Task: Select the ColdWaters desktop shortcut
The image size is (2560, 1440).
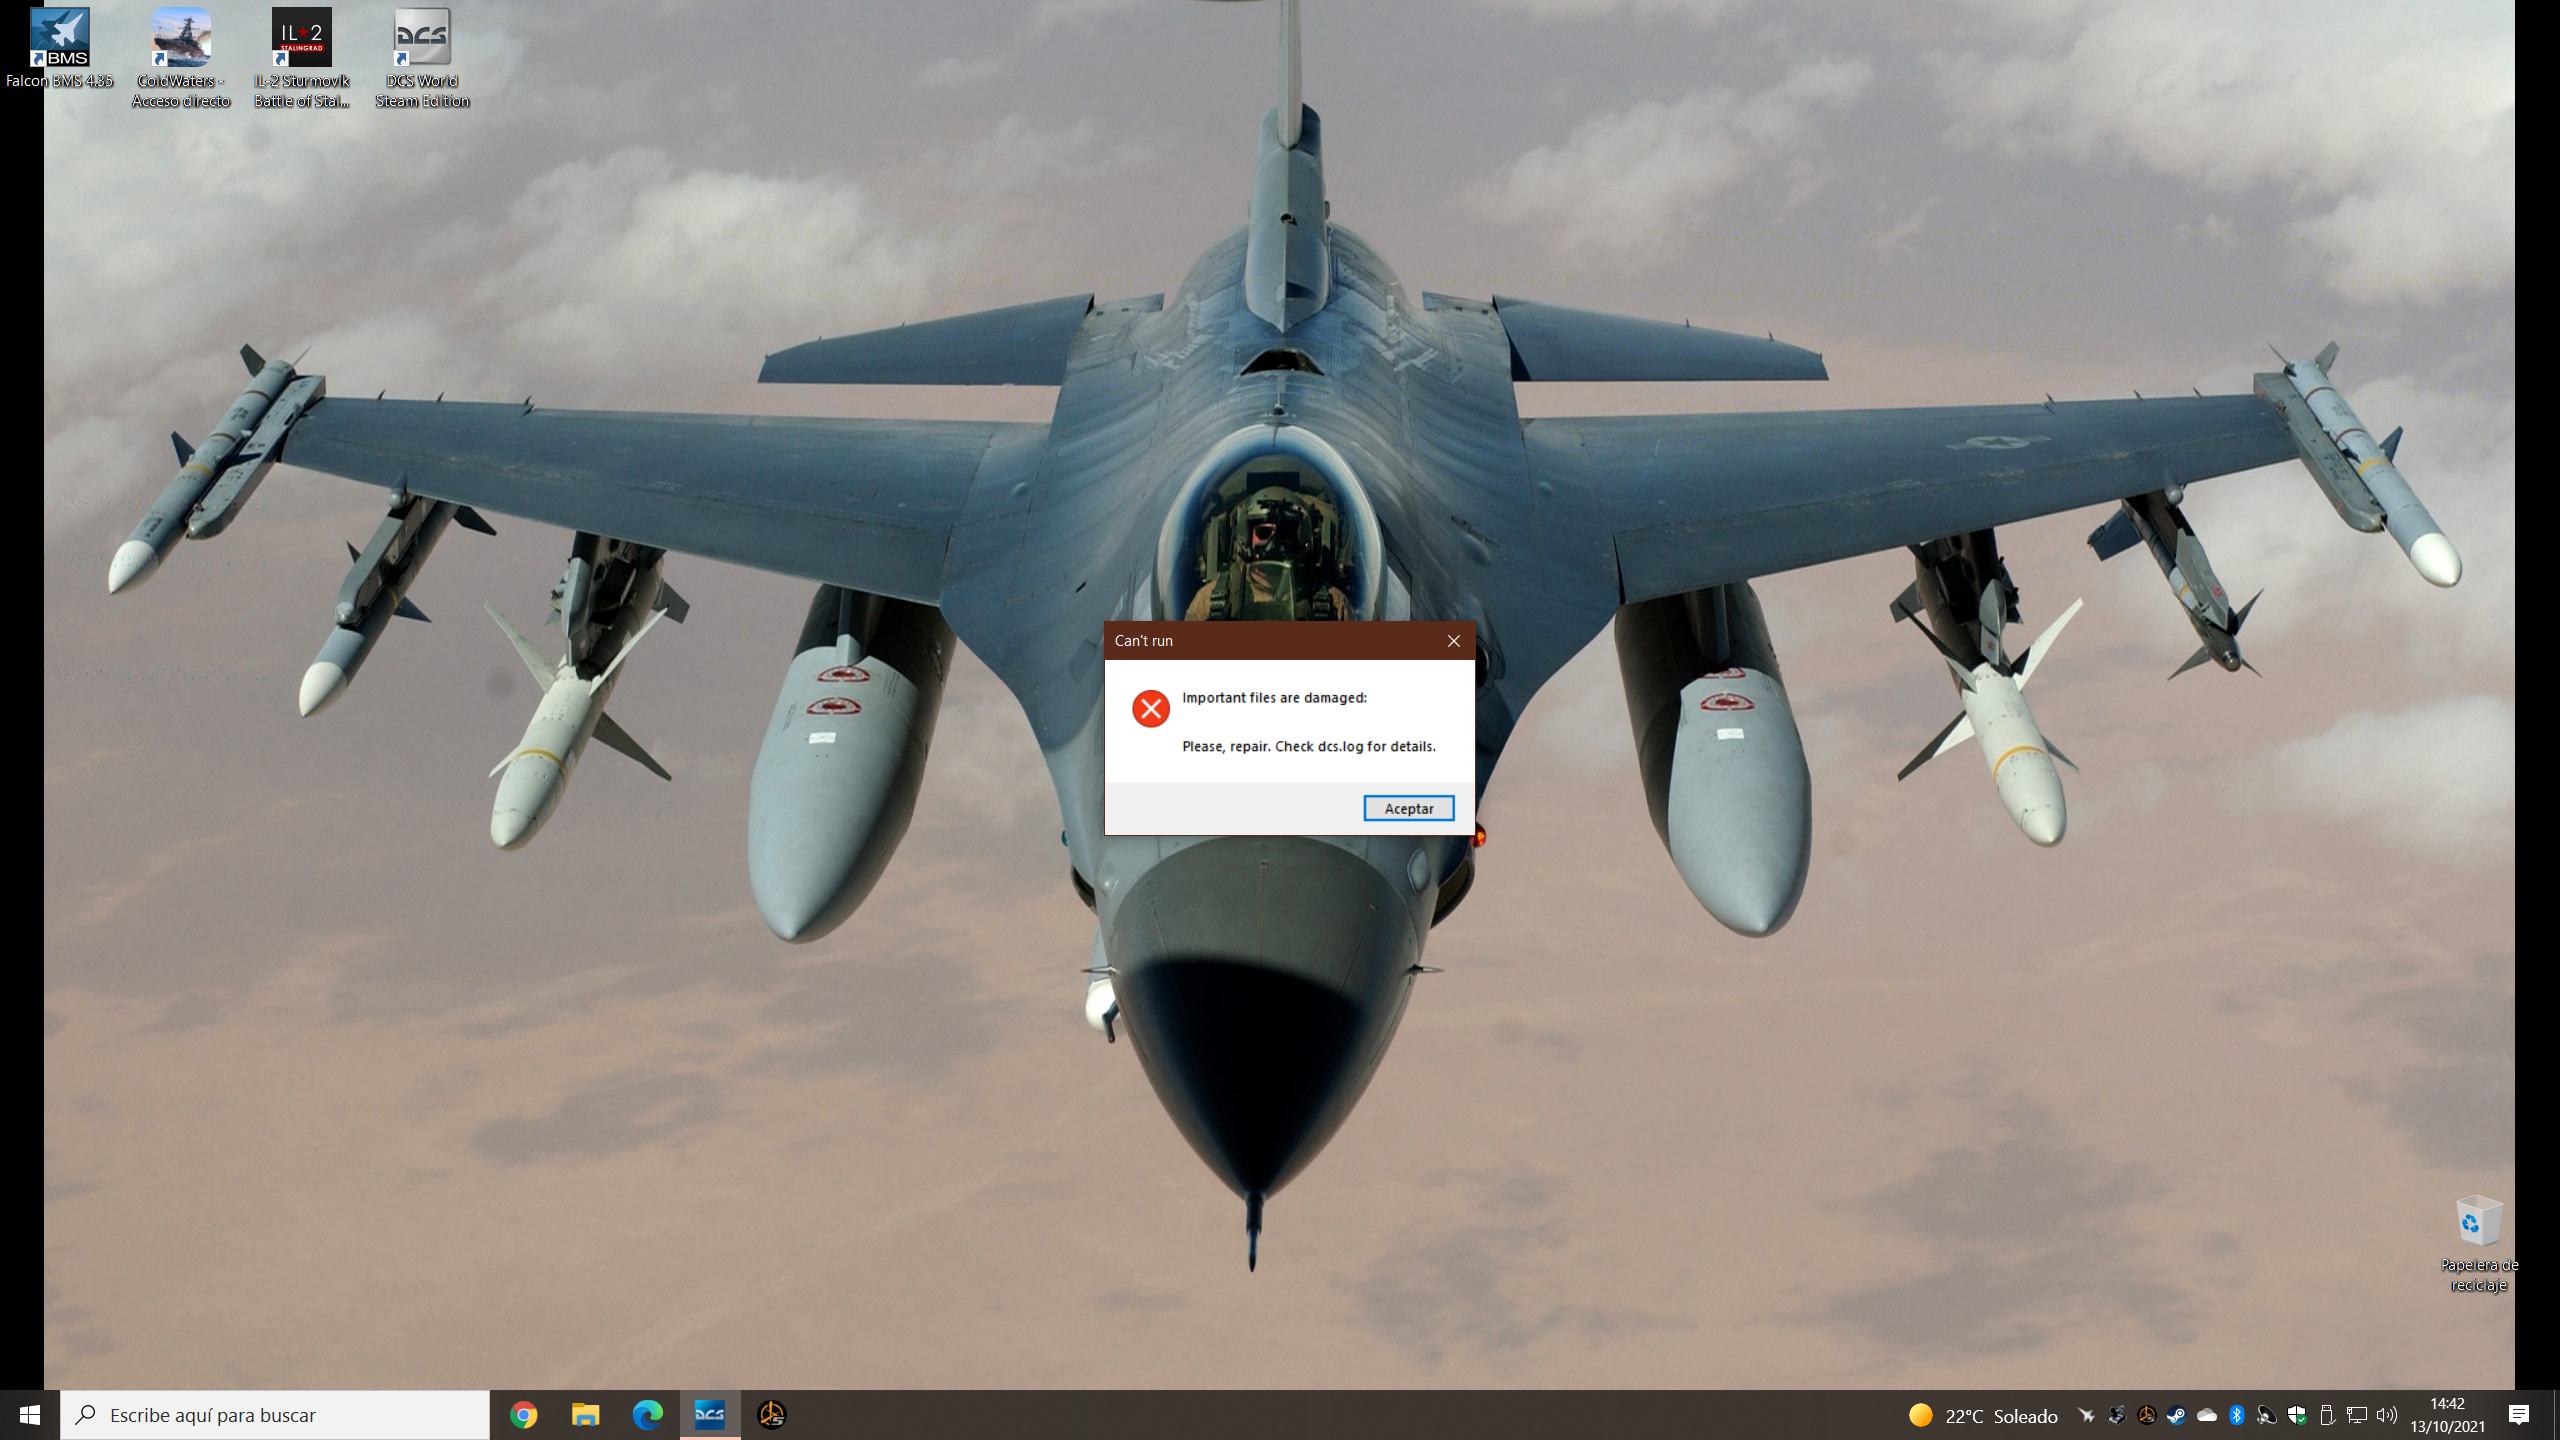Action: [x=181, y=58]
